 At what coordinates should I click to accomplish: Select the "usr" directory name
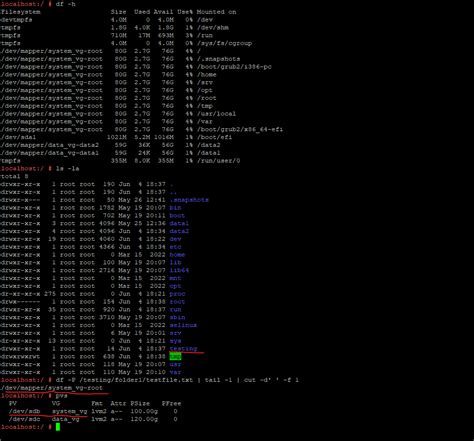point(175,365)
